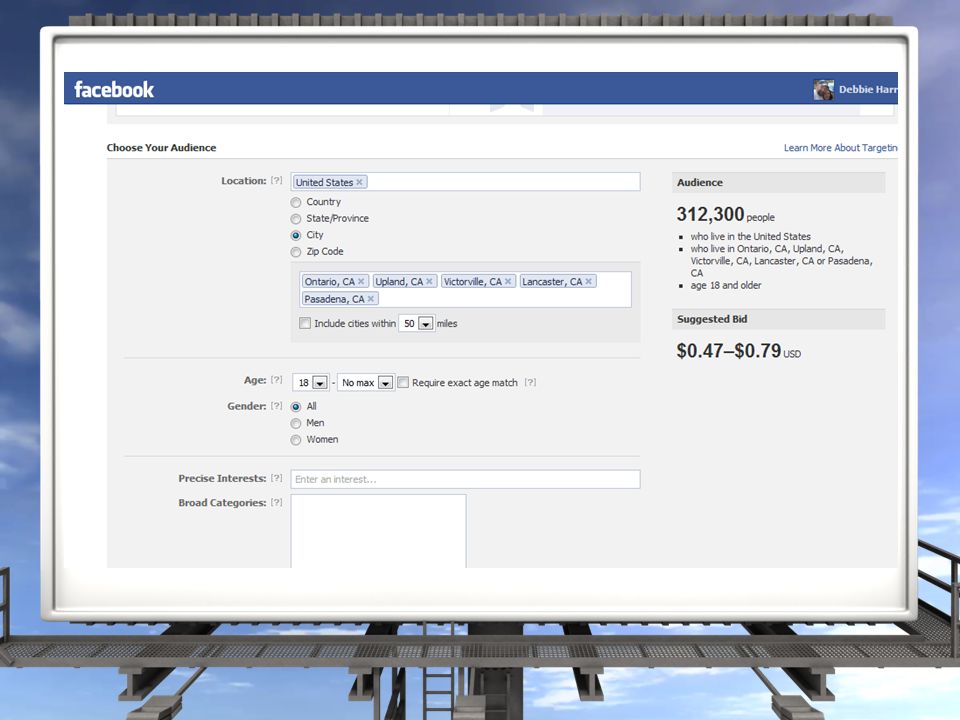
Task: Click the Suggested Bid header
Action: tap(779, 319)
